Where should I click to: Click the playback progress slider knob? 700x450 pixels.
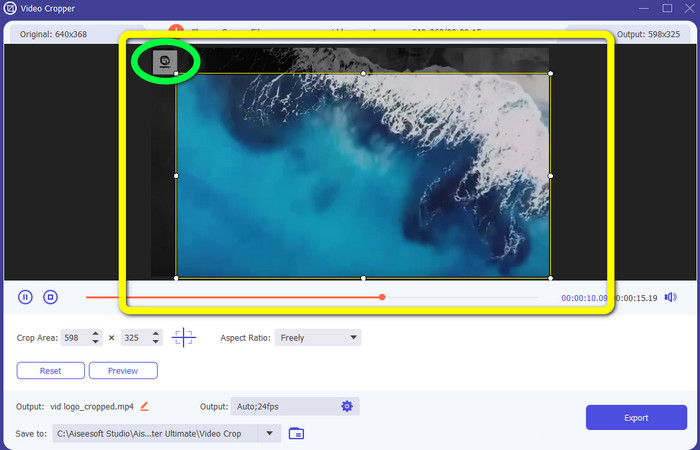tap(382, 297)
